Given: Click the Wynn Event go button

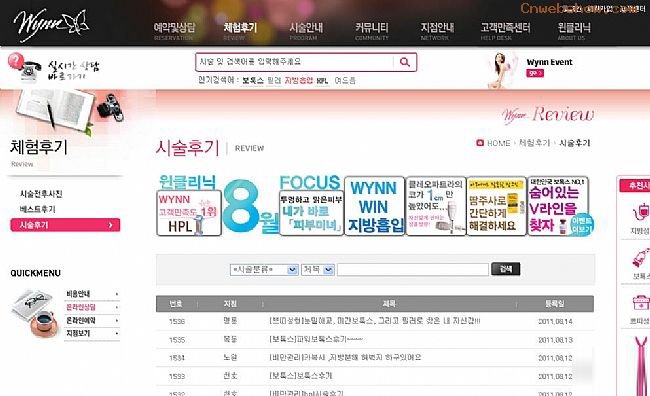Looking at the screenshot, I should click(535, 73).
